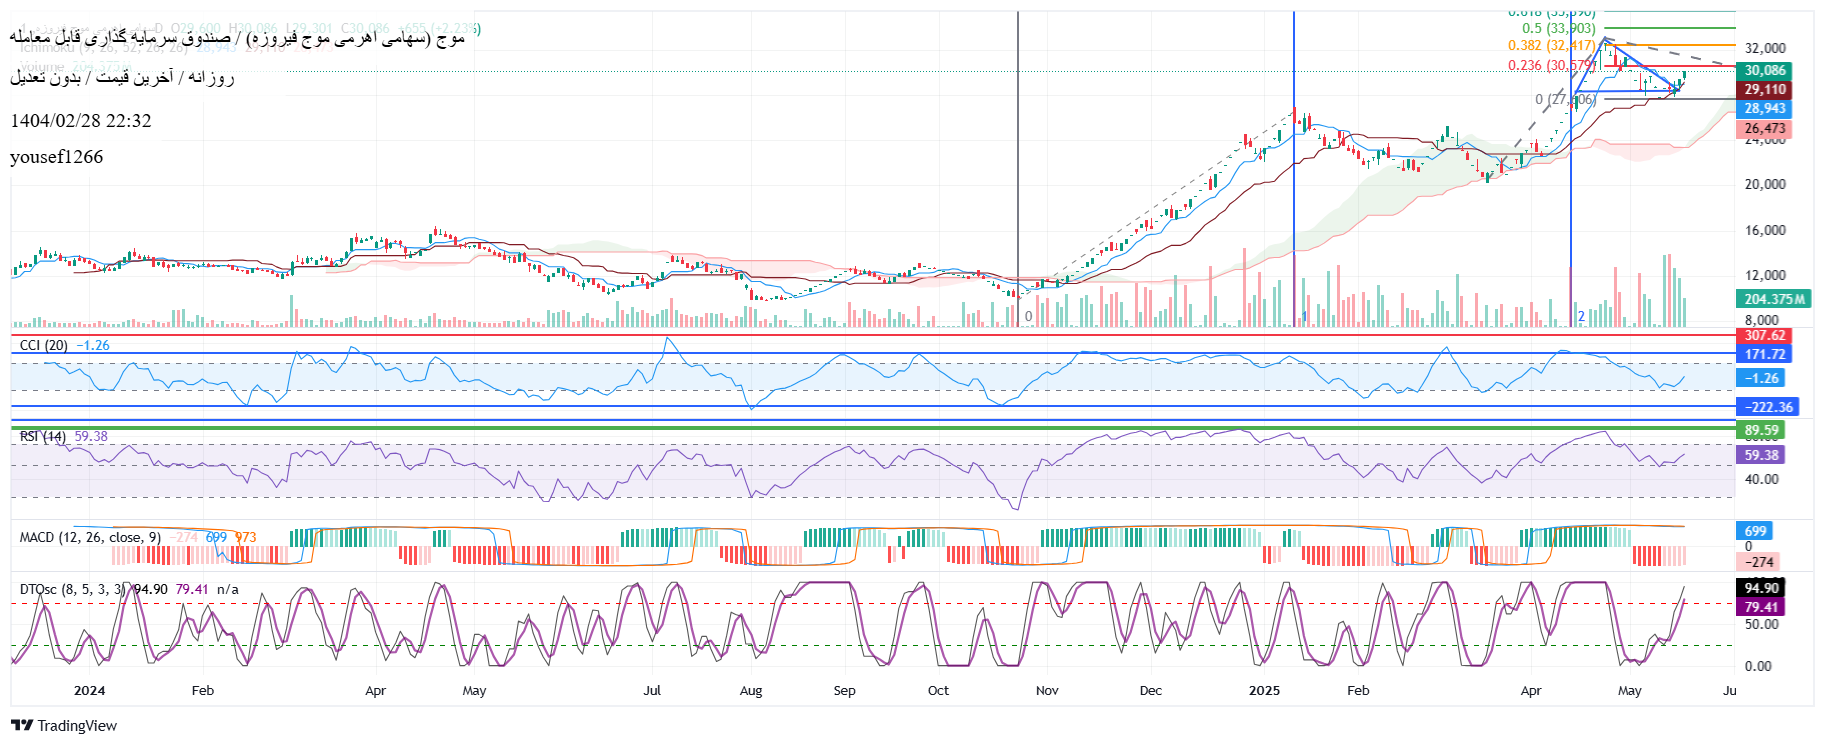The height and width of the screenshot is (745, 1825).
Task: Click the Oct label on time axis
Action: 938,690
